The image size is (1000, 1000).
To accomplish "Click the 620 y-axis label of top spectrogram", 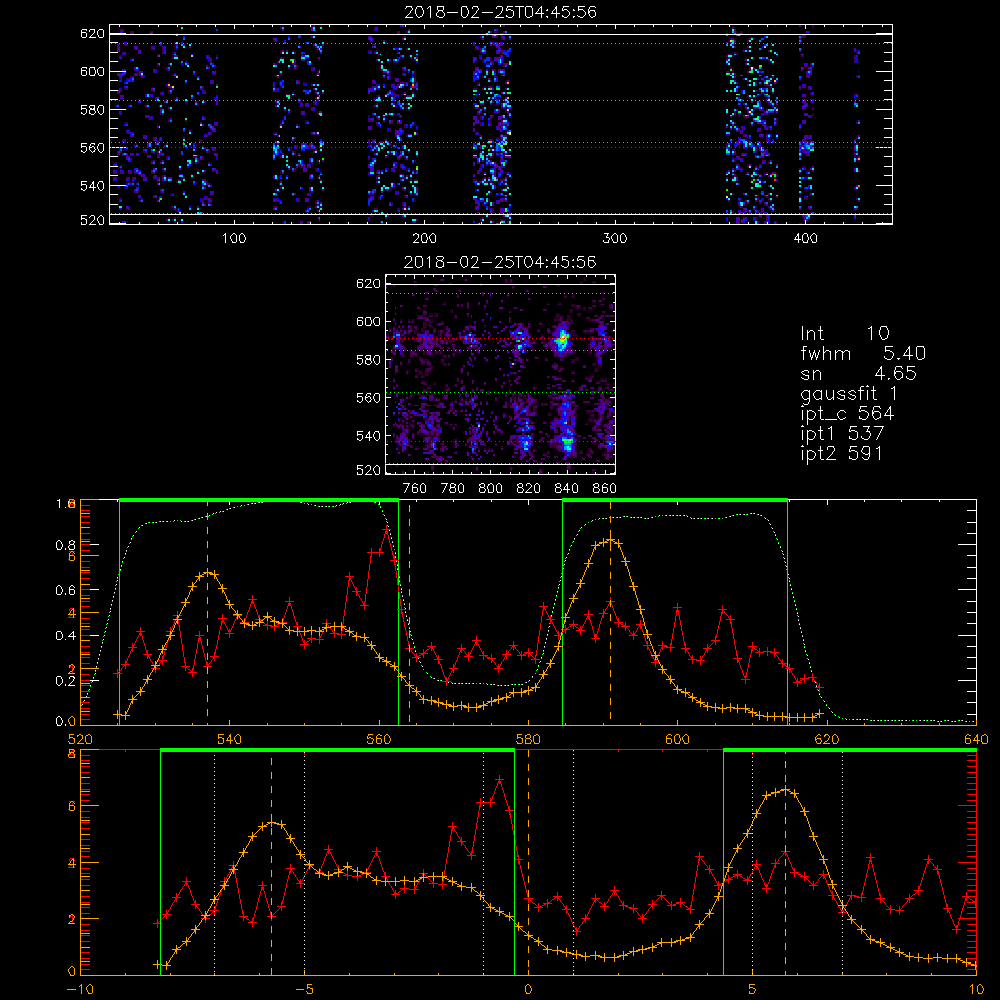I will [92, 33].
